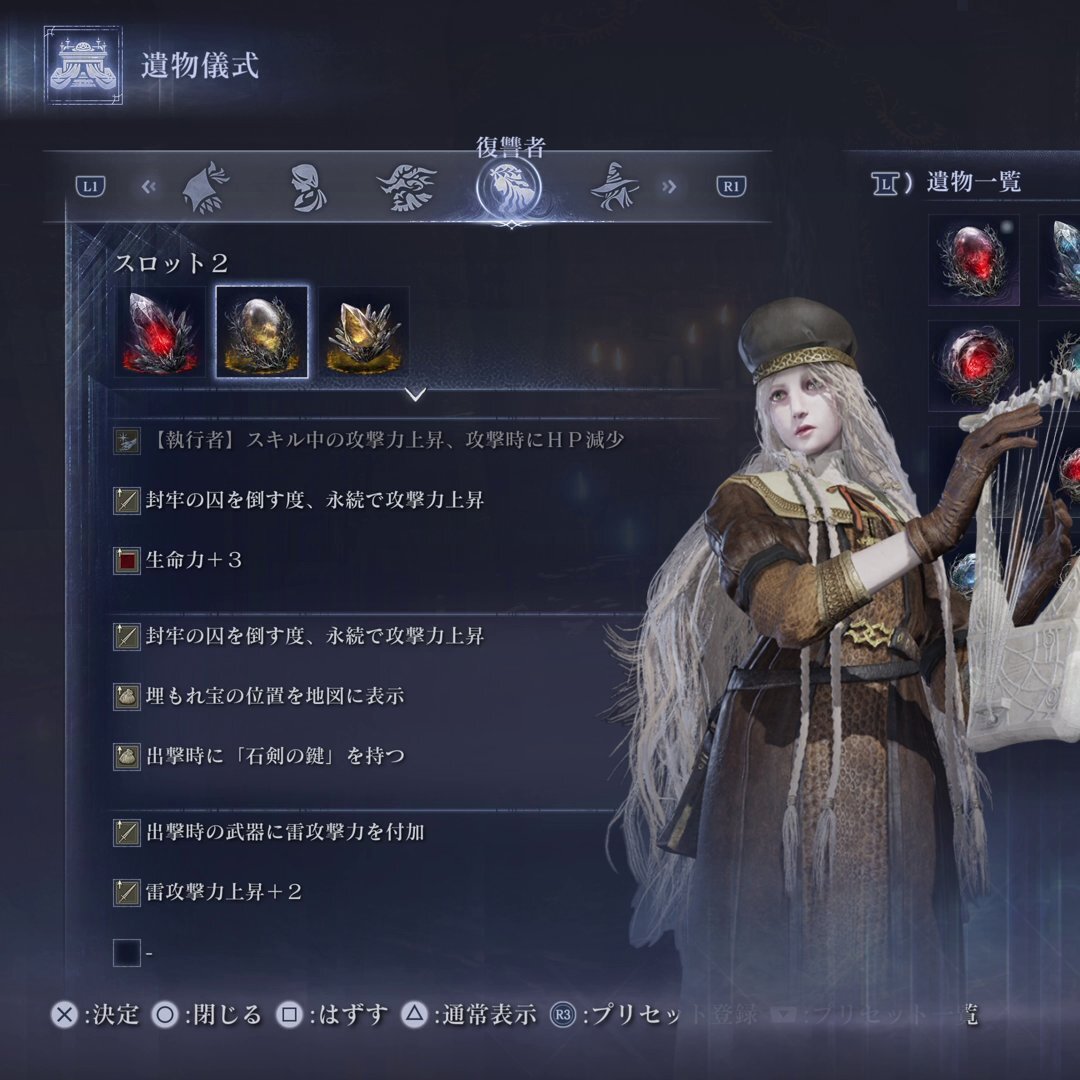
Task: Click the right double-chevron character arrow
Action: point(669,187)
